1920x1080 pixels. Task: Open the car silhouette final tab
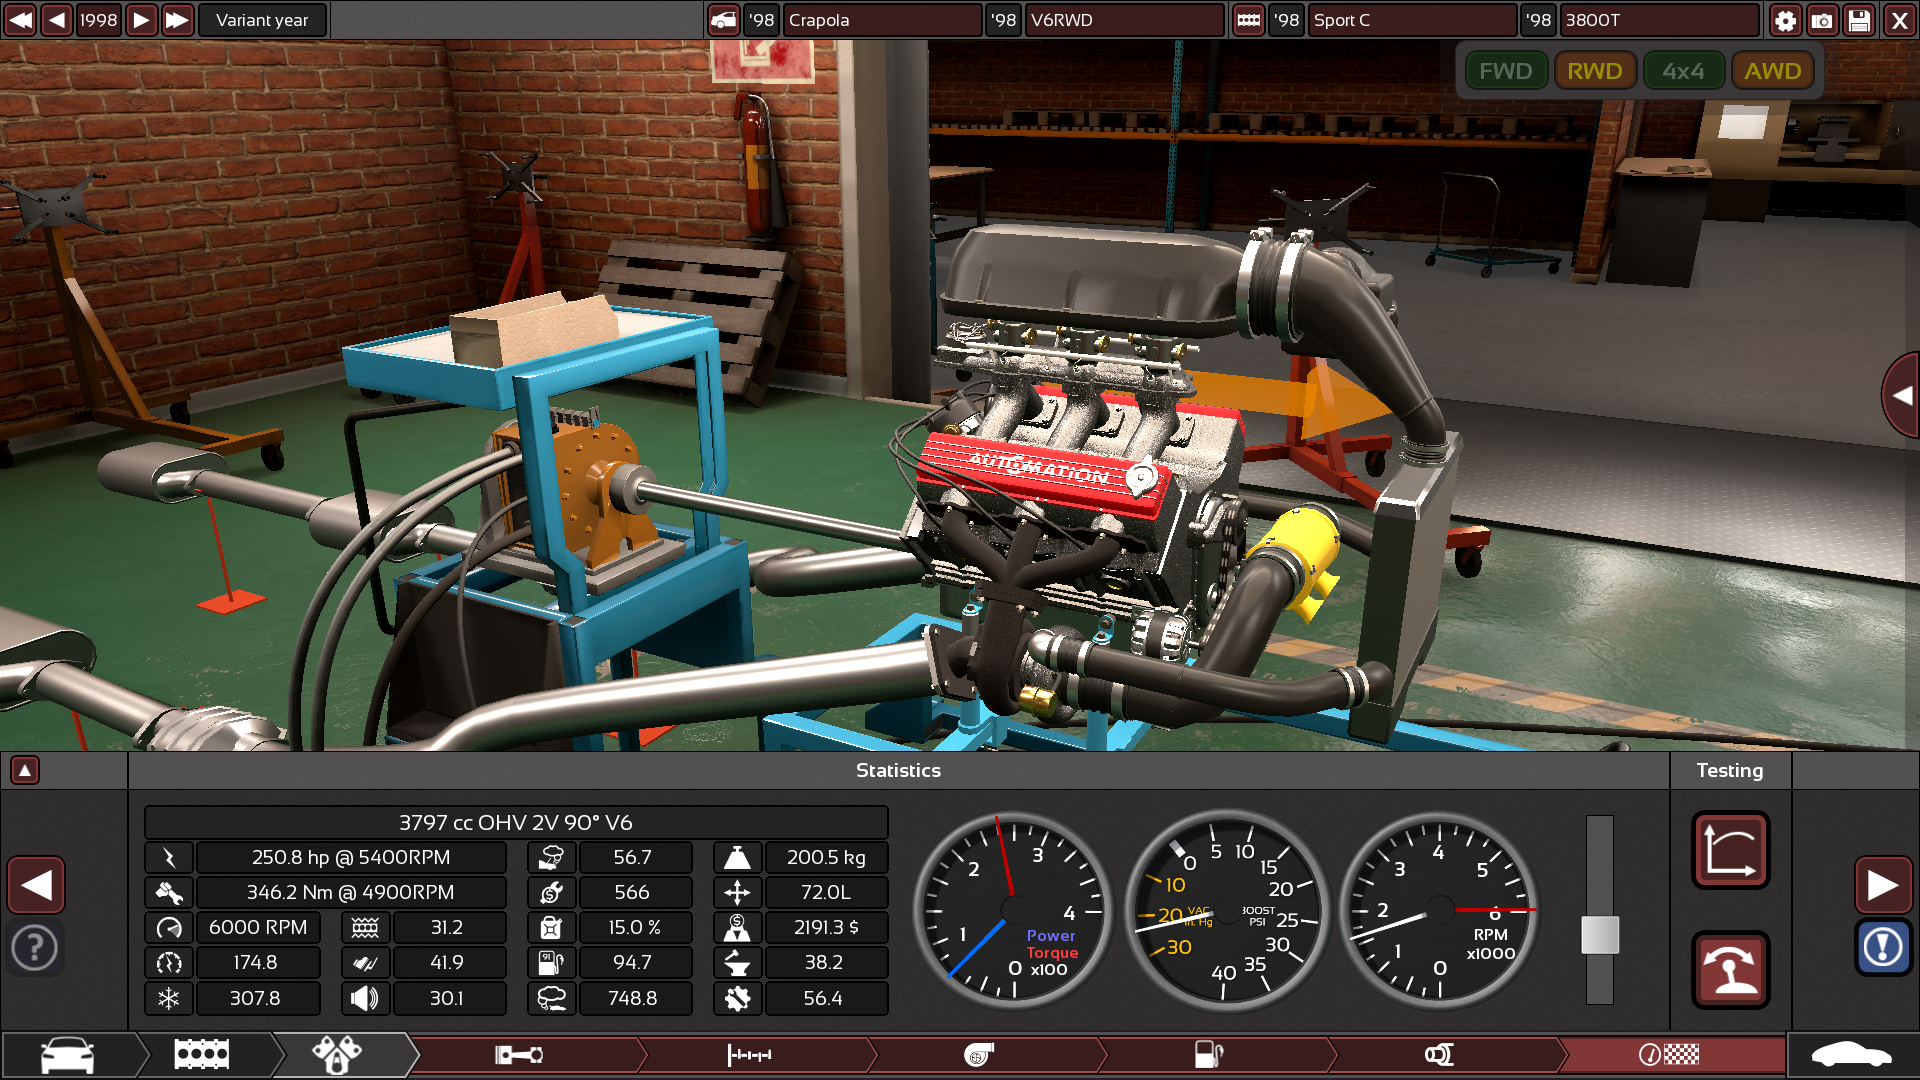[x=1852, y=1055]
